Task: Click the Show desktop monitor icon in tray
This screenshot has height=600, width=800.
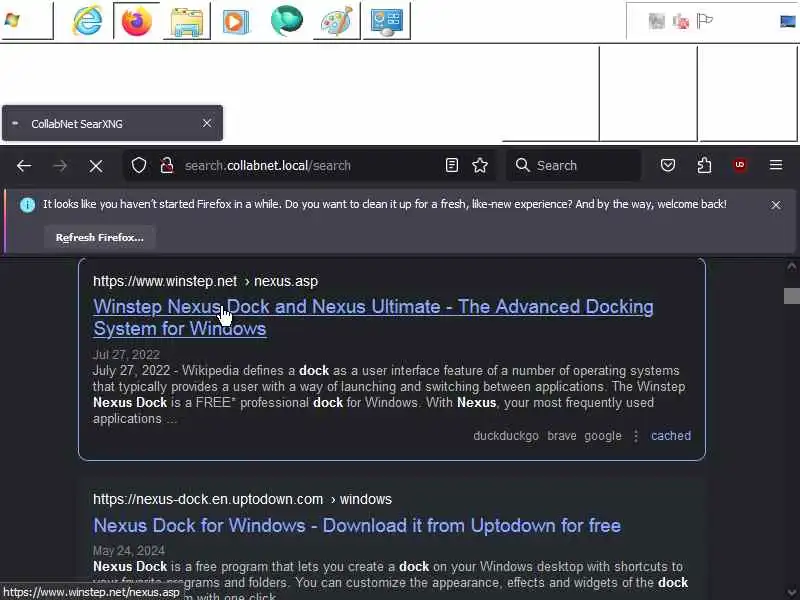Action: [x=788, y=21]
